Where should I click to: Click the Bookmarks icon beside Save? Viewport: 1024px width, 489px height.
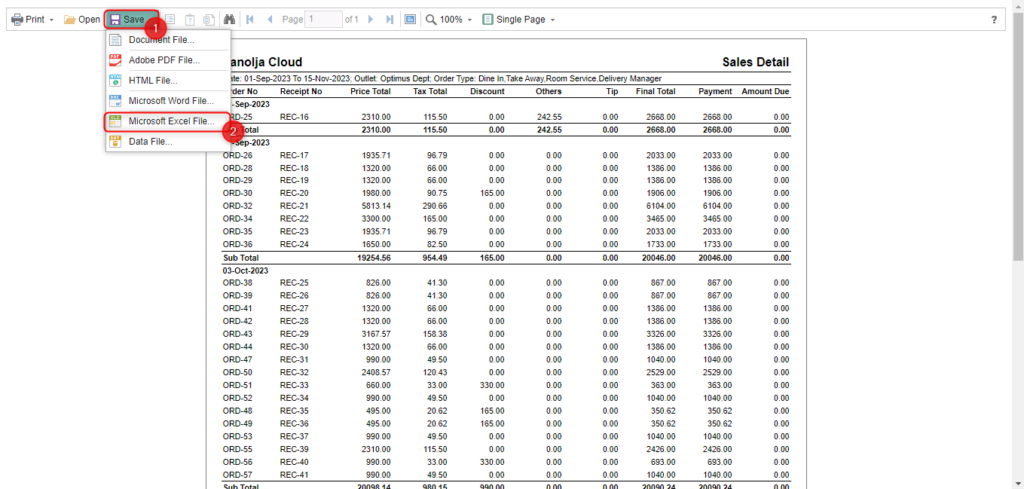pyautogui.click(x=170, y=20)
